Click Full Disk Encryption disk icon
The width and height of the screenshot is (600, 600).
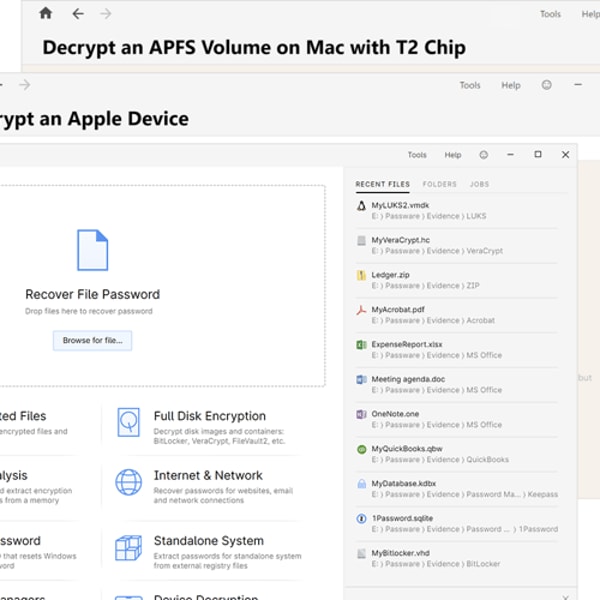129,422
